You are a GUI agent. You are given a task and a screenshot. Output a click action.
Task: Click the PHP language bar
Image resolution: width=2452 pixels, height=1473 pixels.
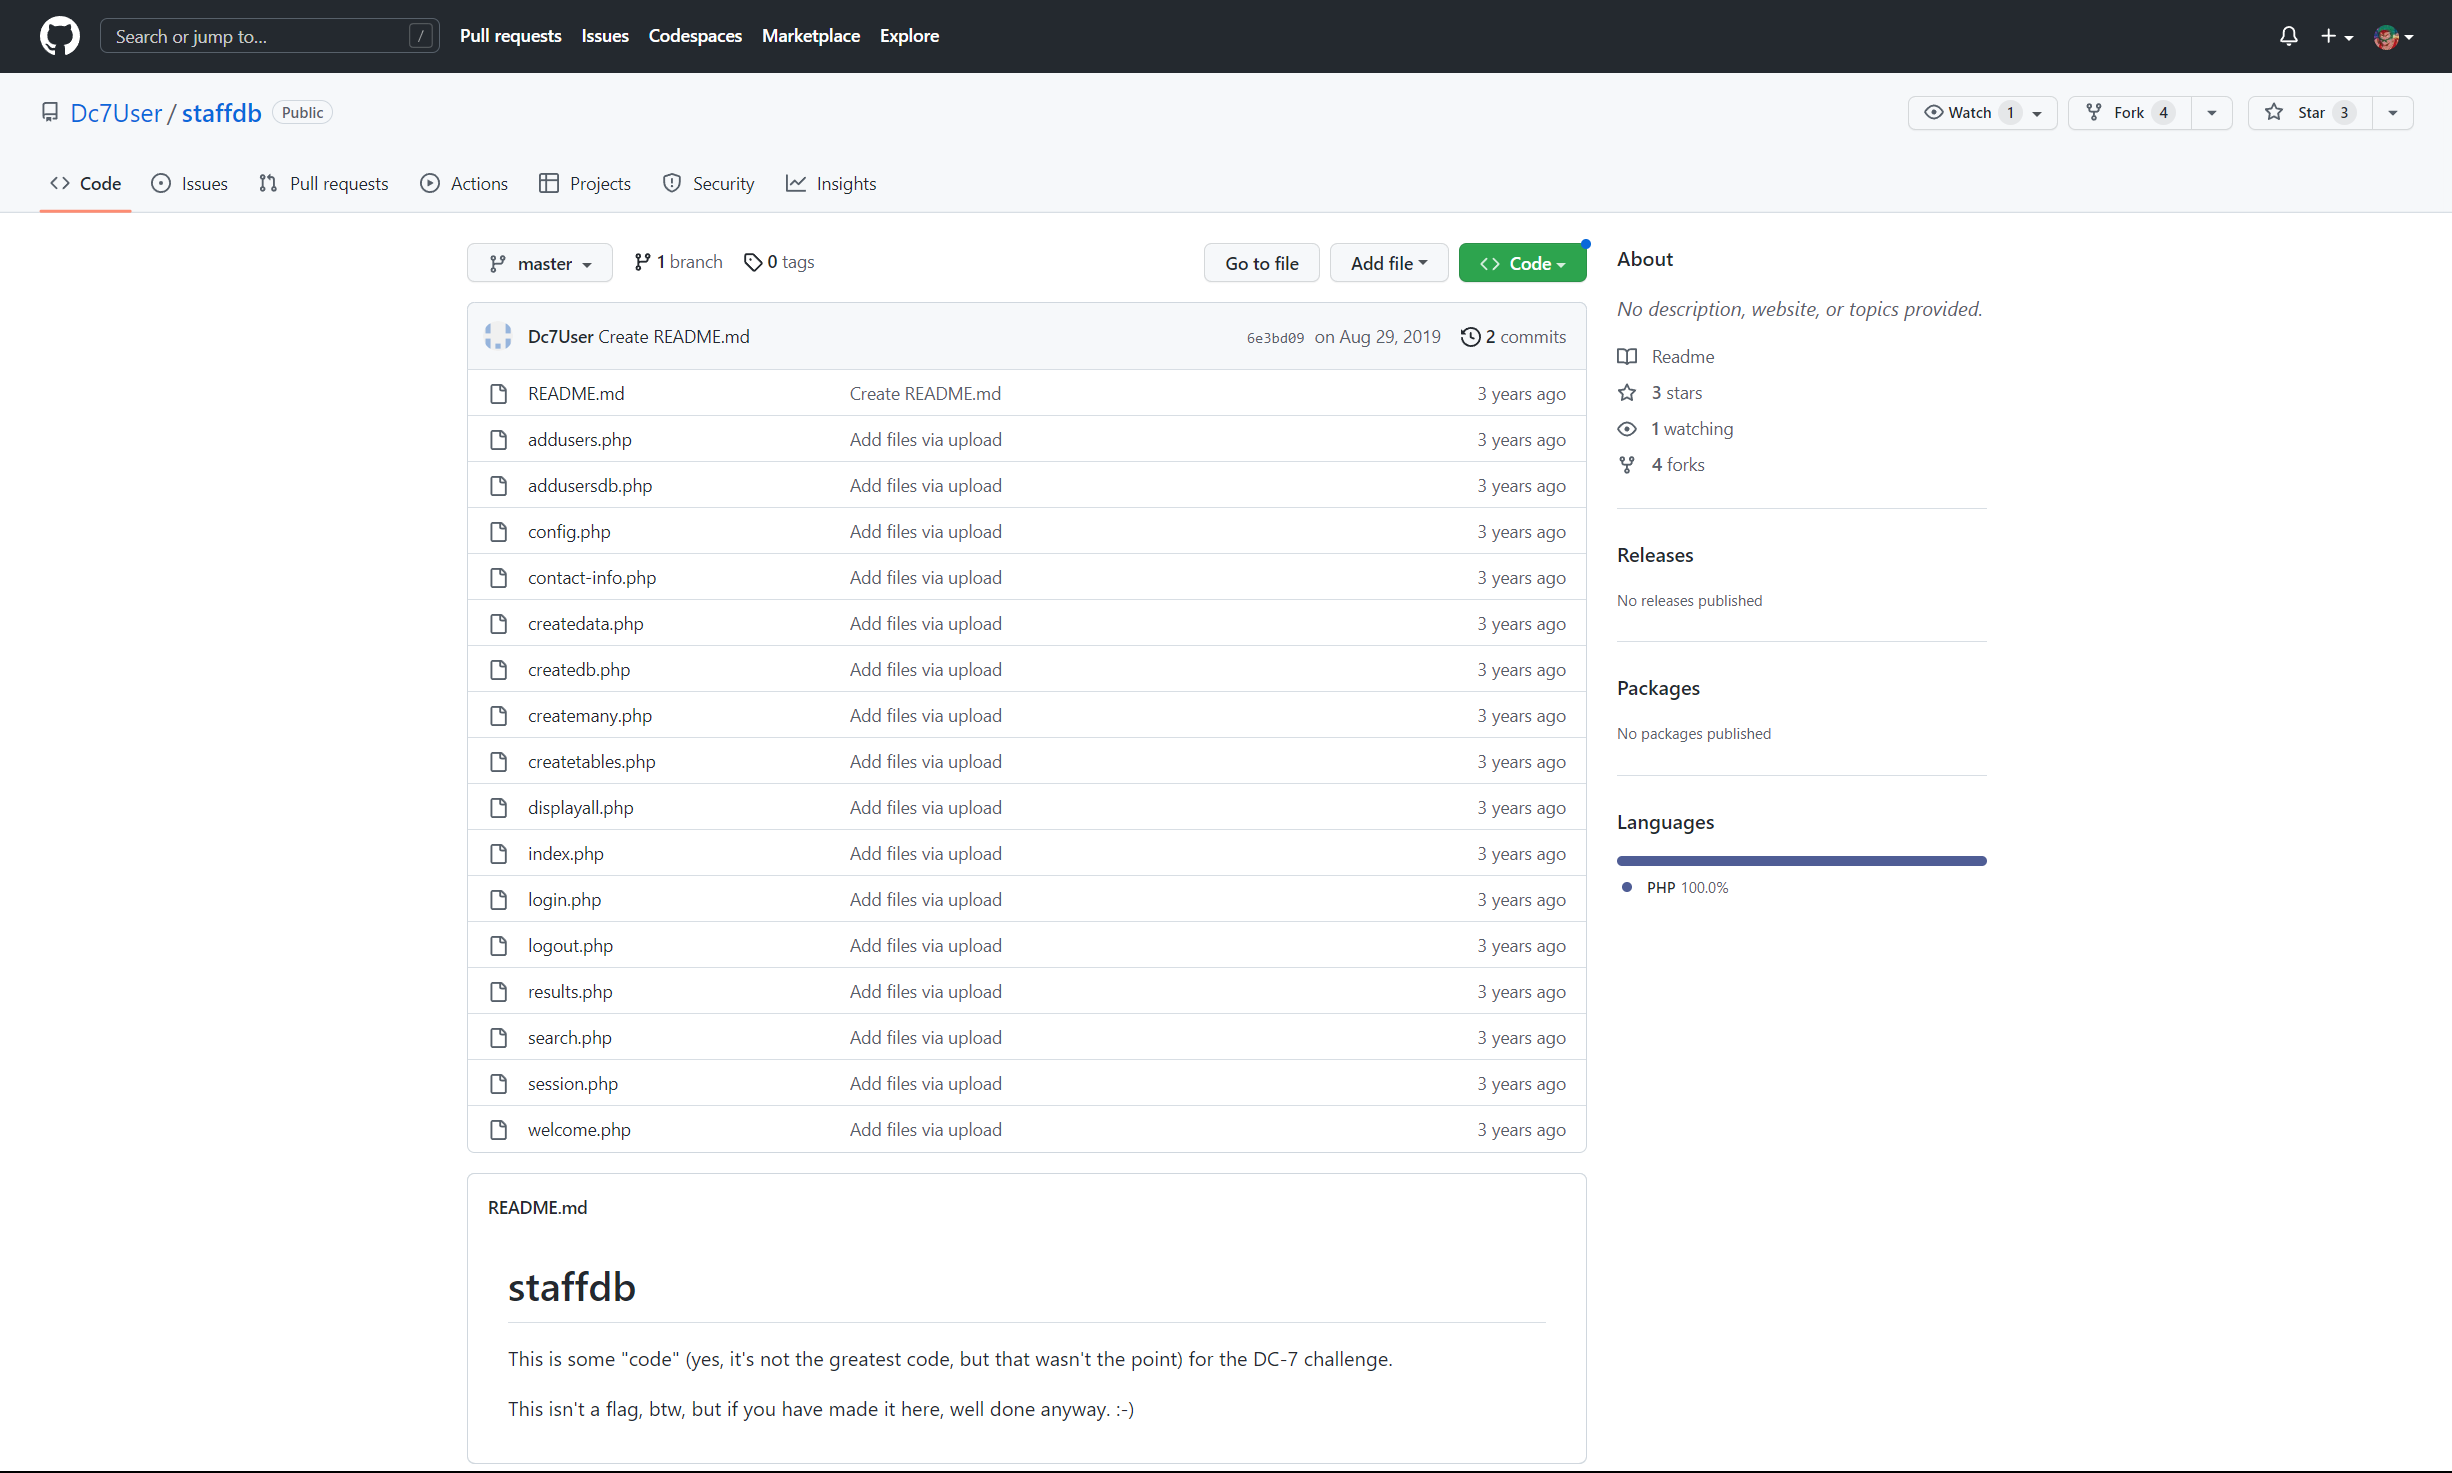coord(1801,860)
